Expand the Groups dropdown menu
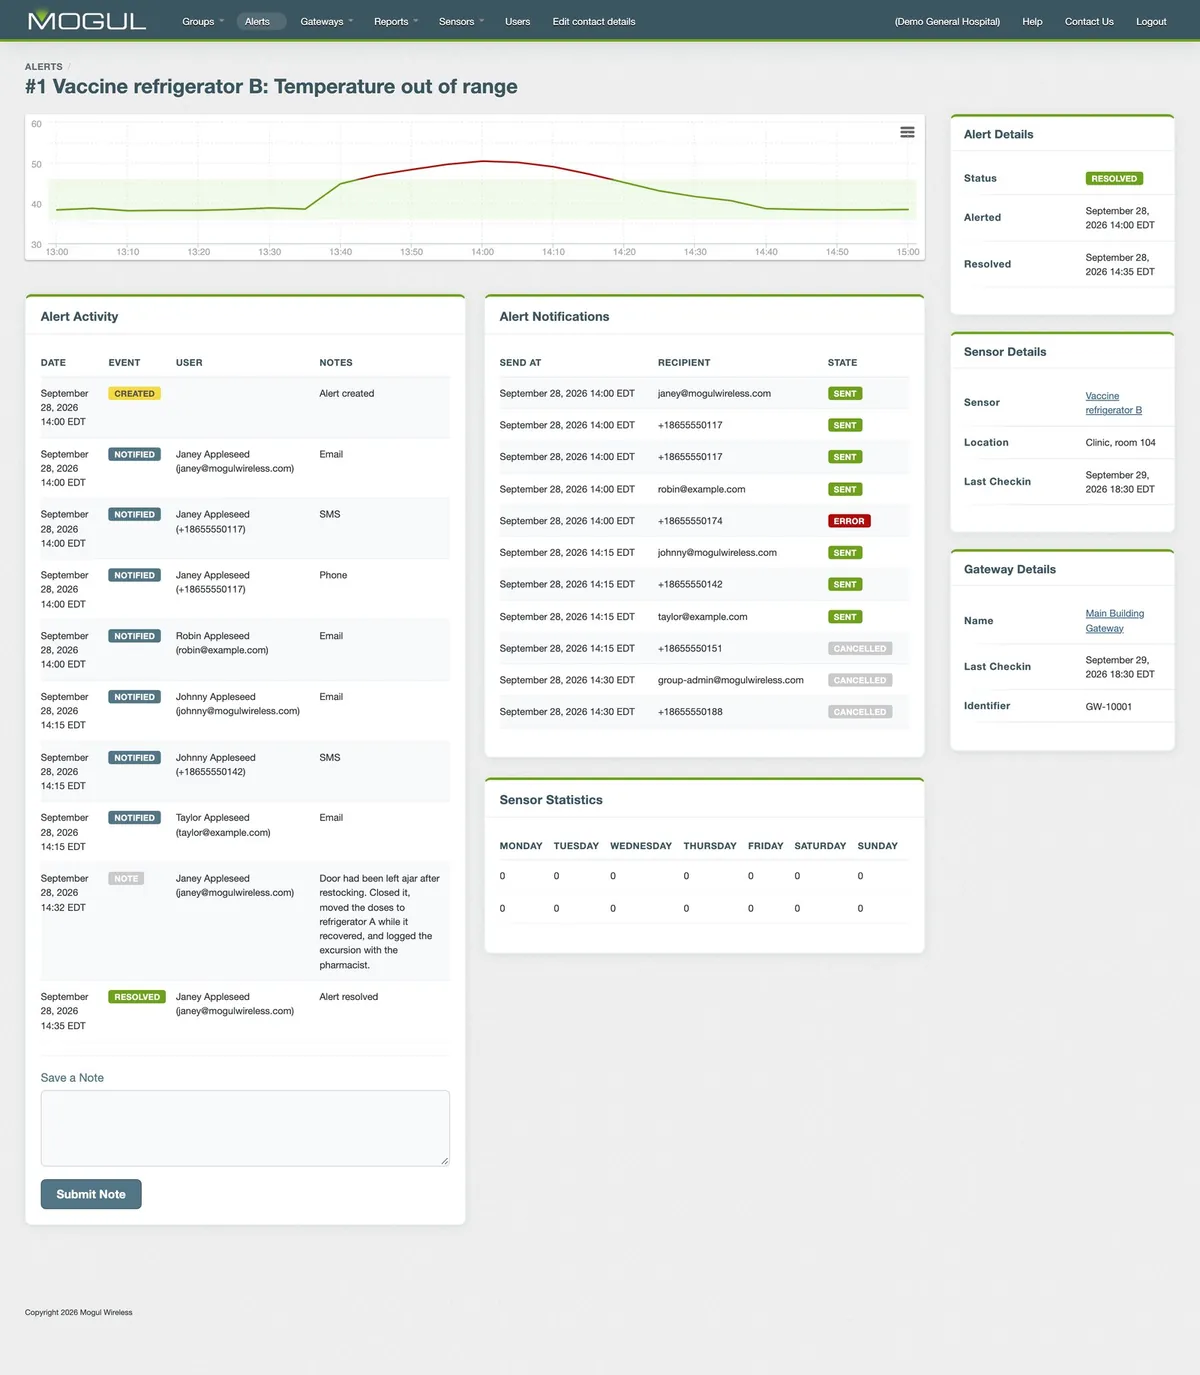 pos(203,21)
